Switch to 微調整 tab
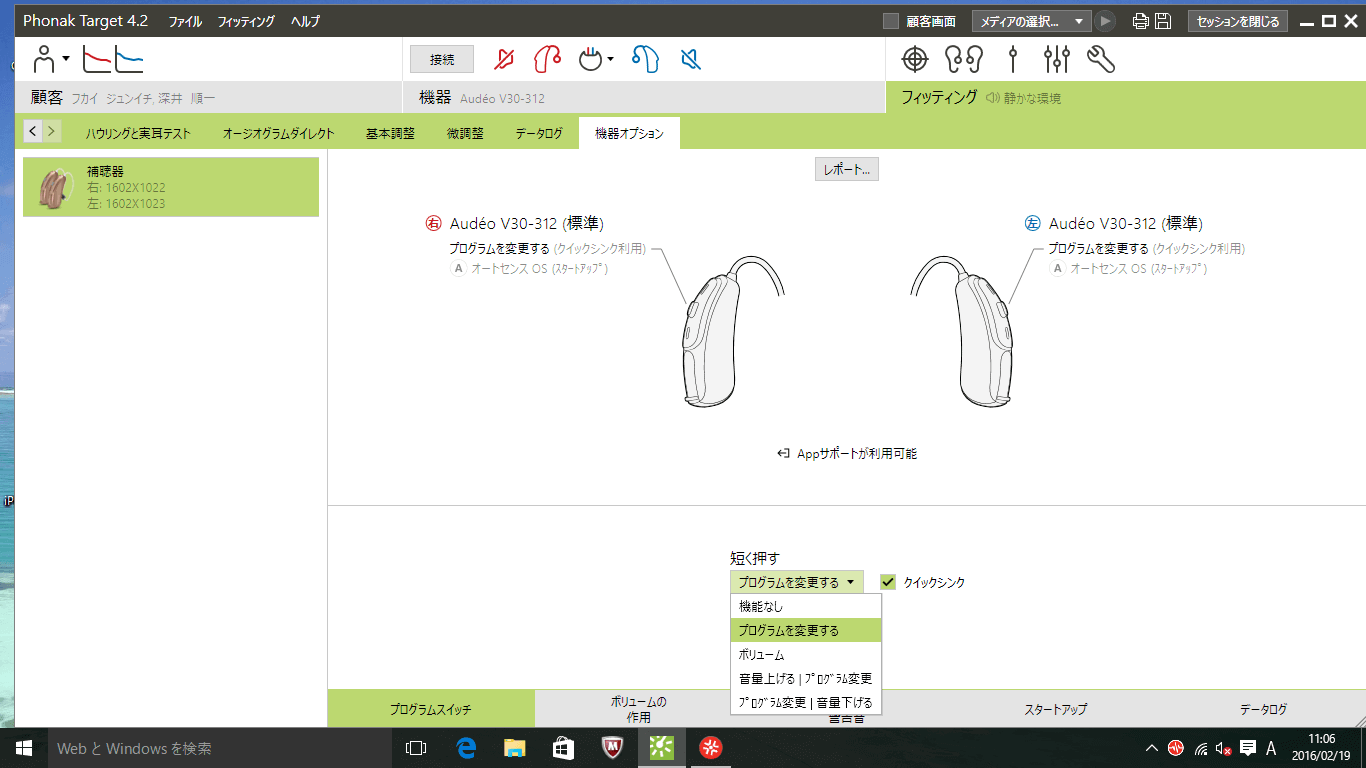The width and height of the screenshot is (1366, 768). pos(465,133)
